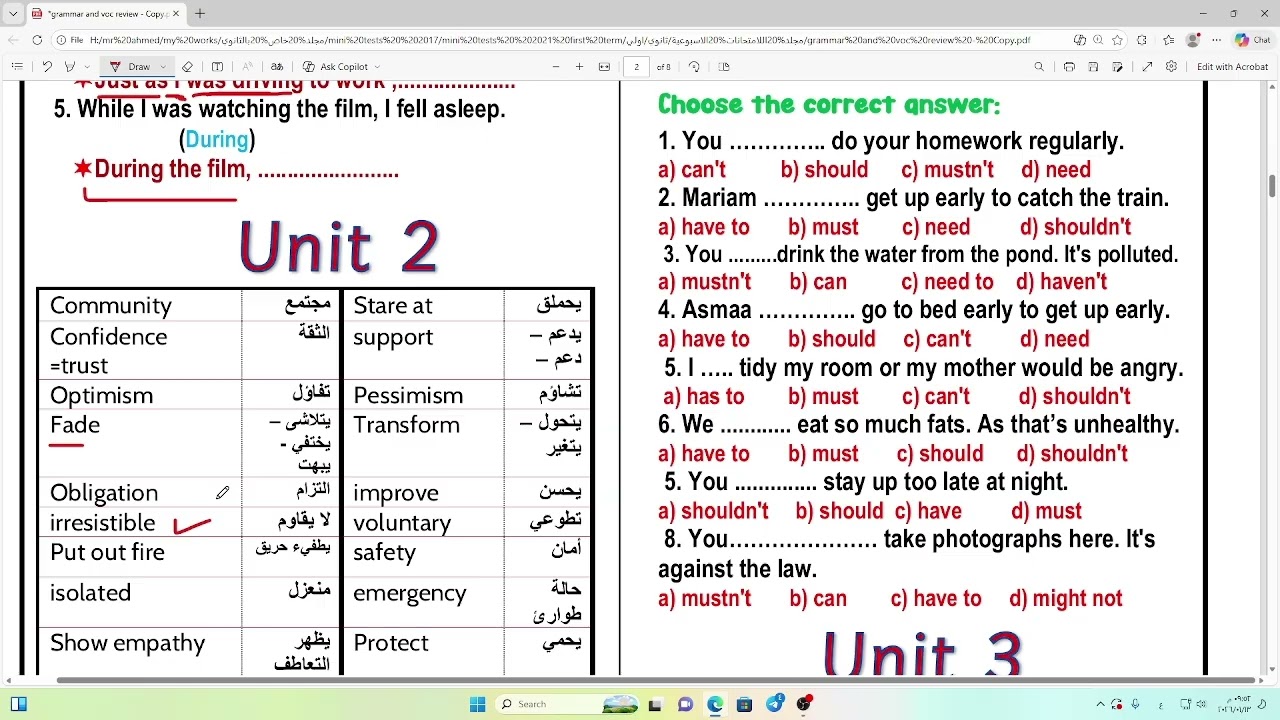This screenshot has width=1280, height=720.
Task: Open the tab actions menu chevron
Action: tap(13, 14)
